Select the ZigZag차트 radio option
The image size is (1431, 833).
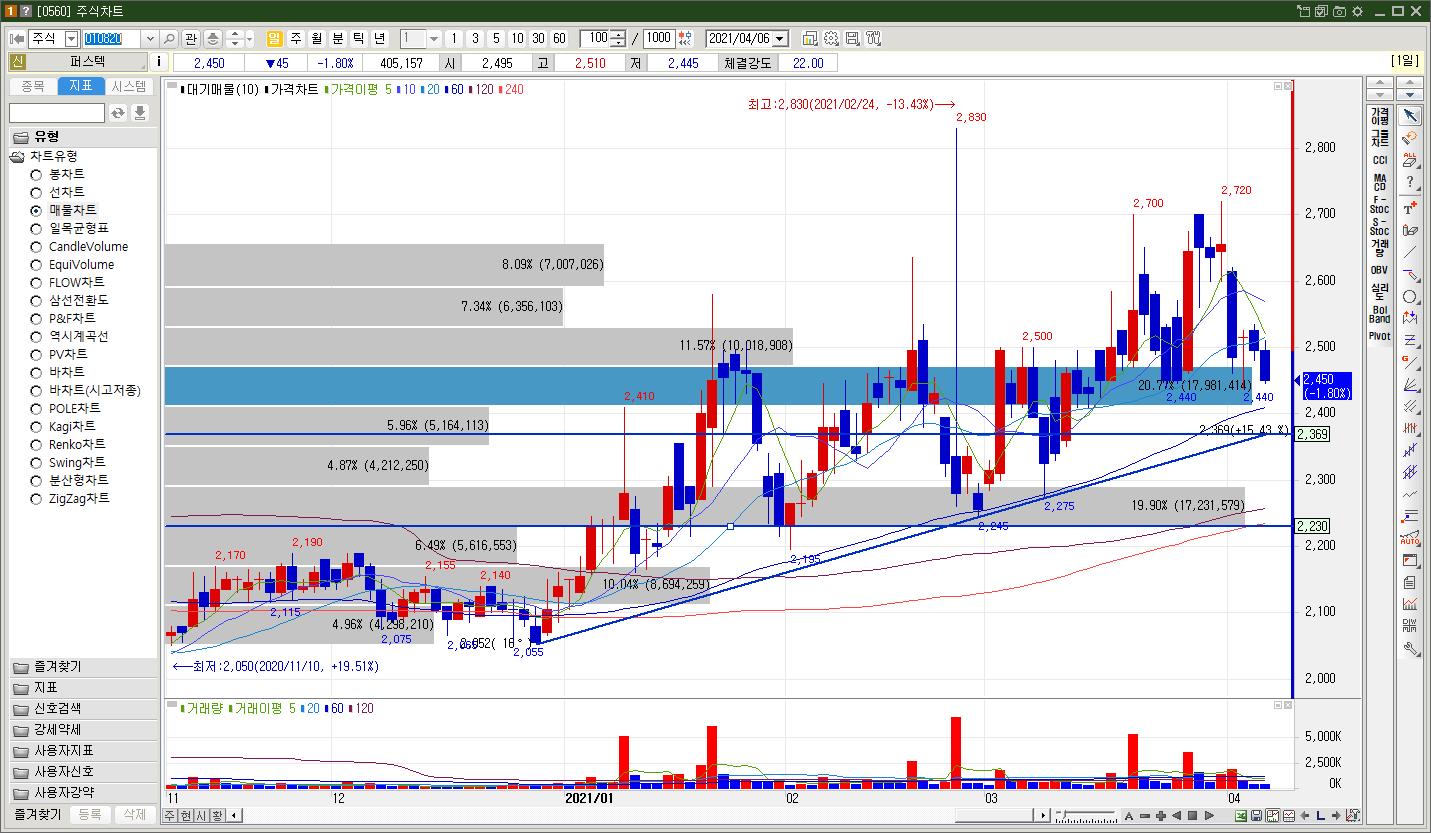point(36,499)
